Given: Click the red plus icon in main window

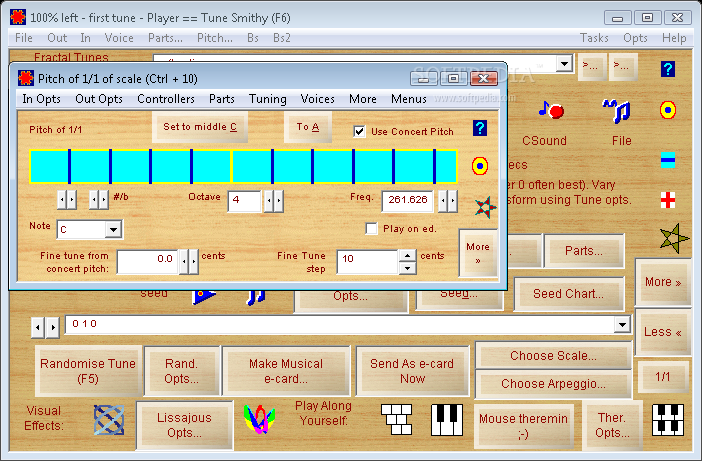Looking at the screenshot, I should click(668, 200).
